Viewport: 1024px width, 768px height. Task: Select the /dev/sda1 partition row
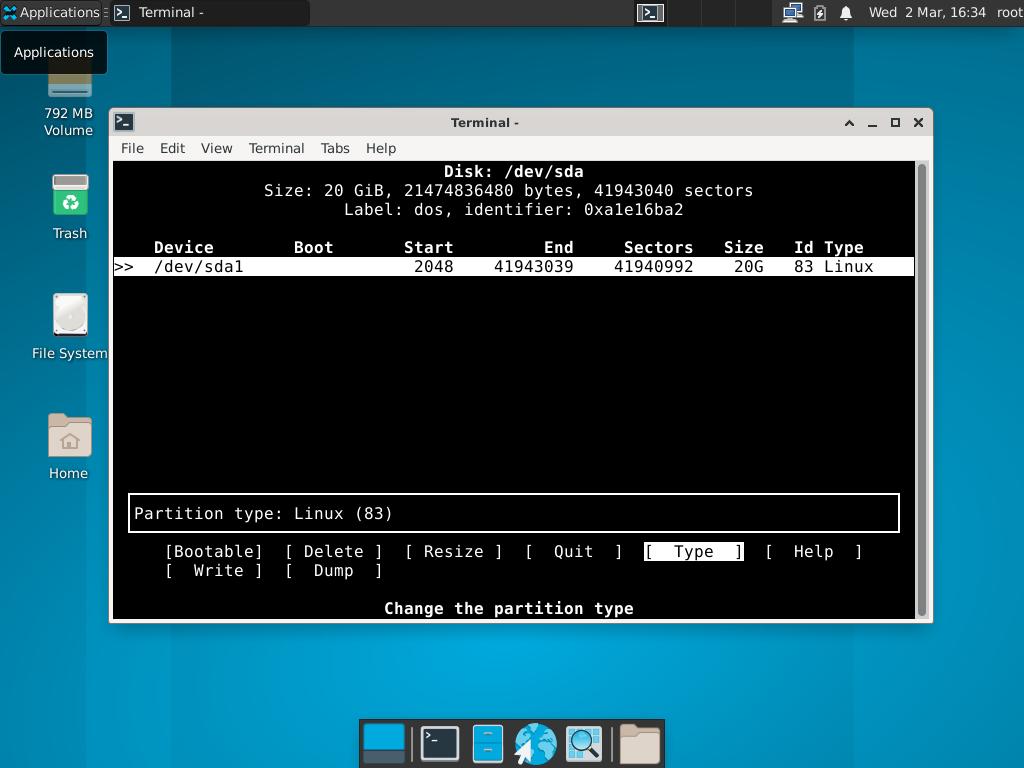[513, 266]
